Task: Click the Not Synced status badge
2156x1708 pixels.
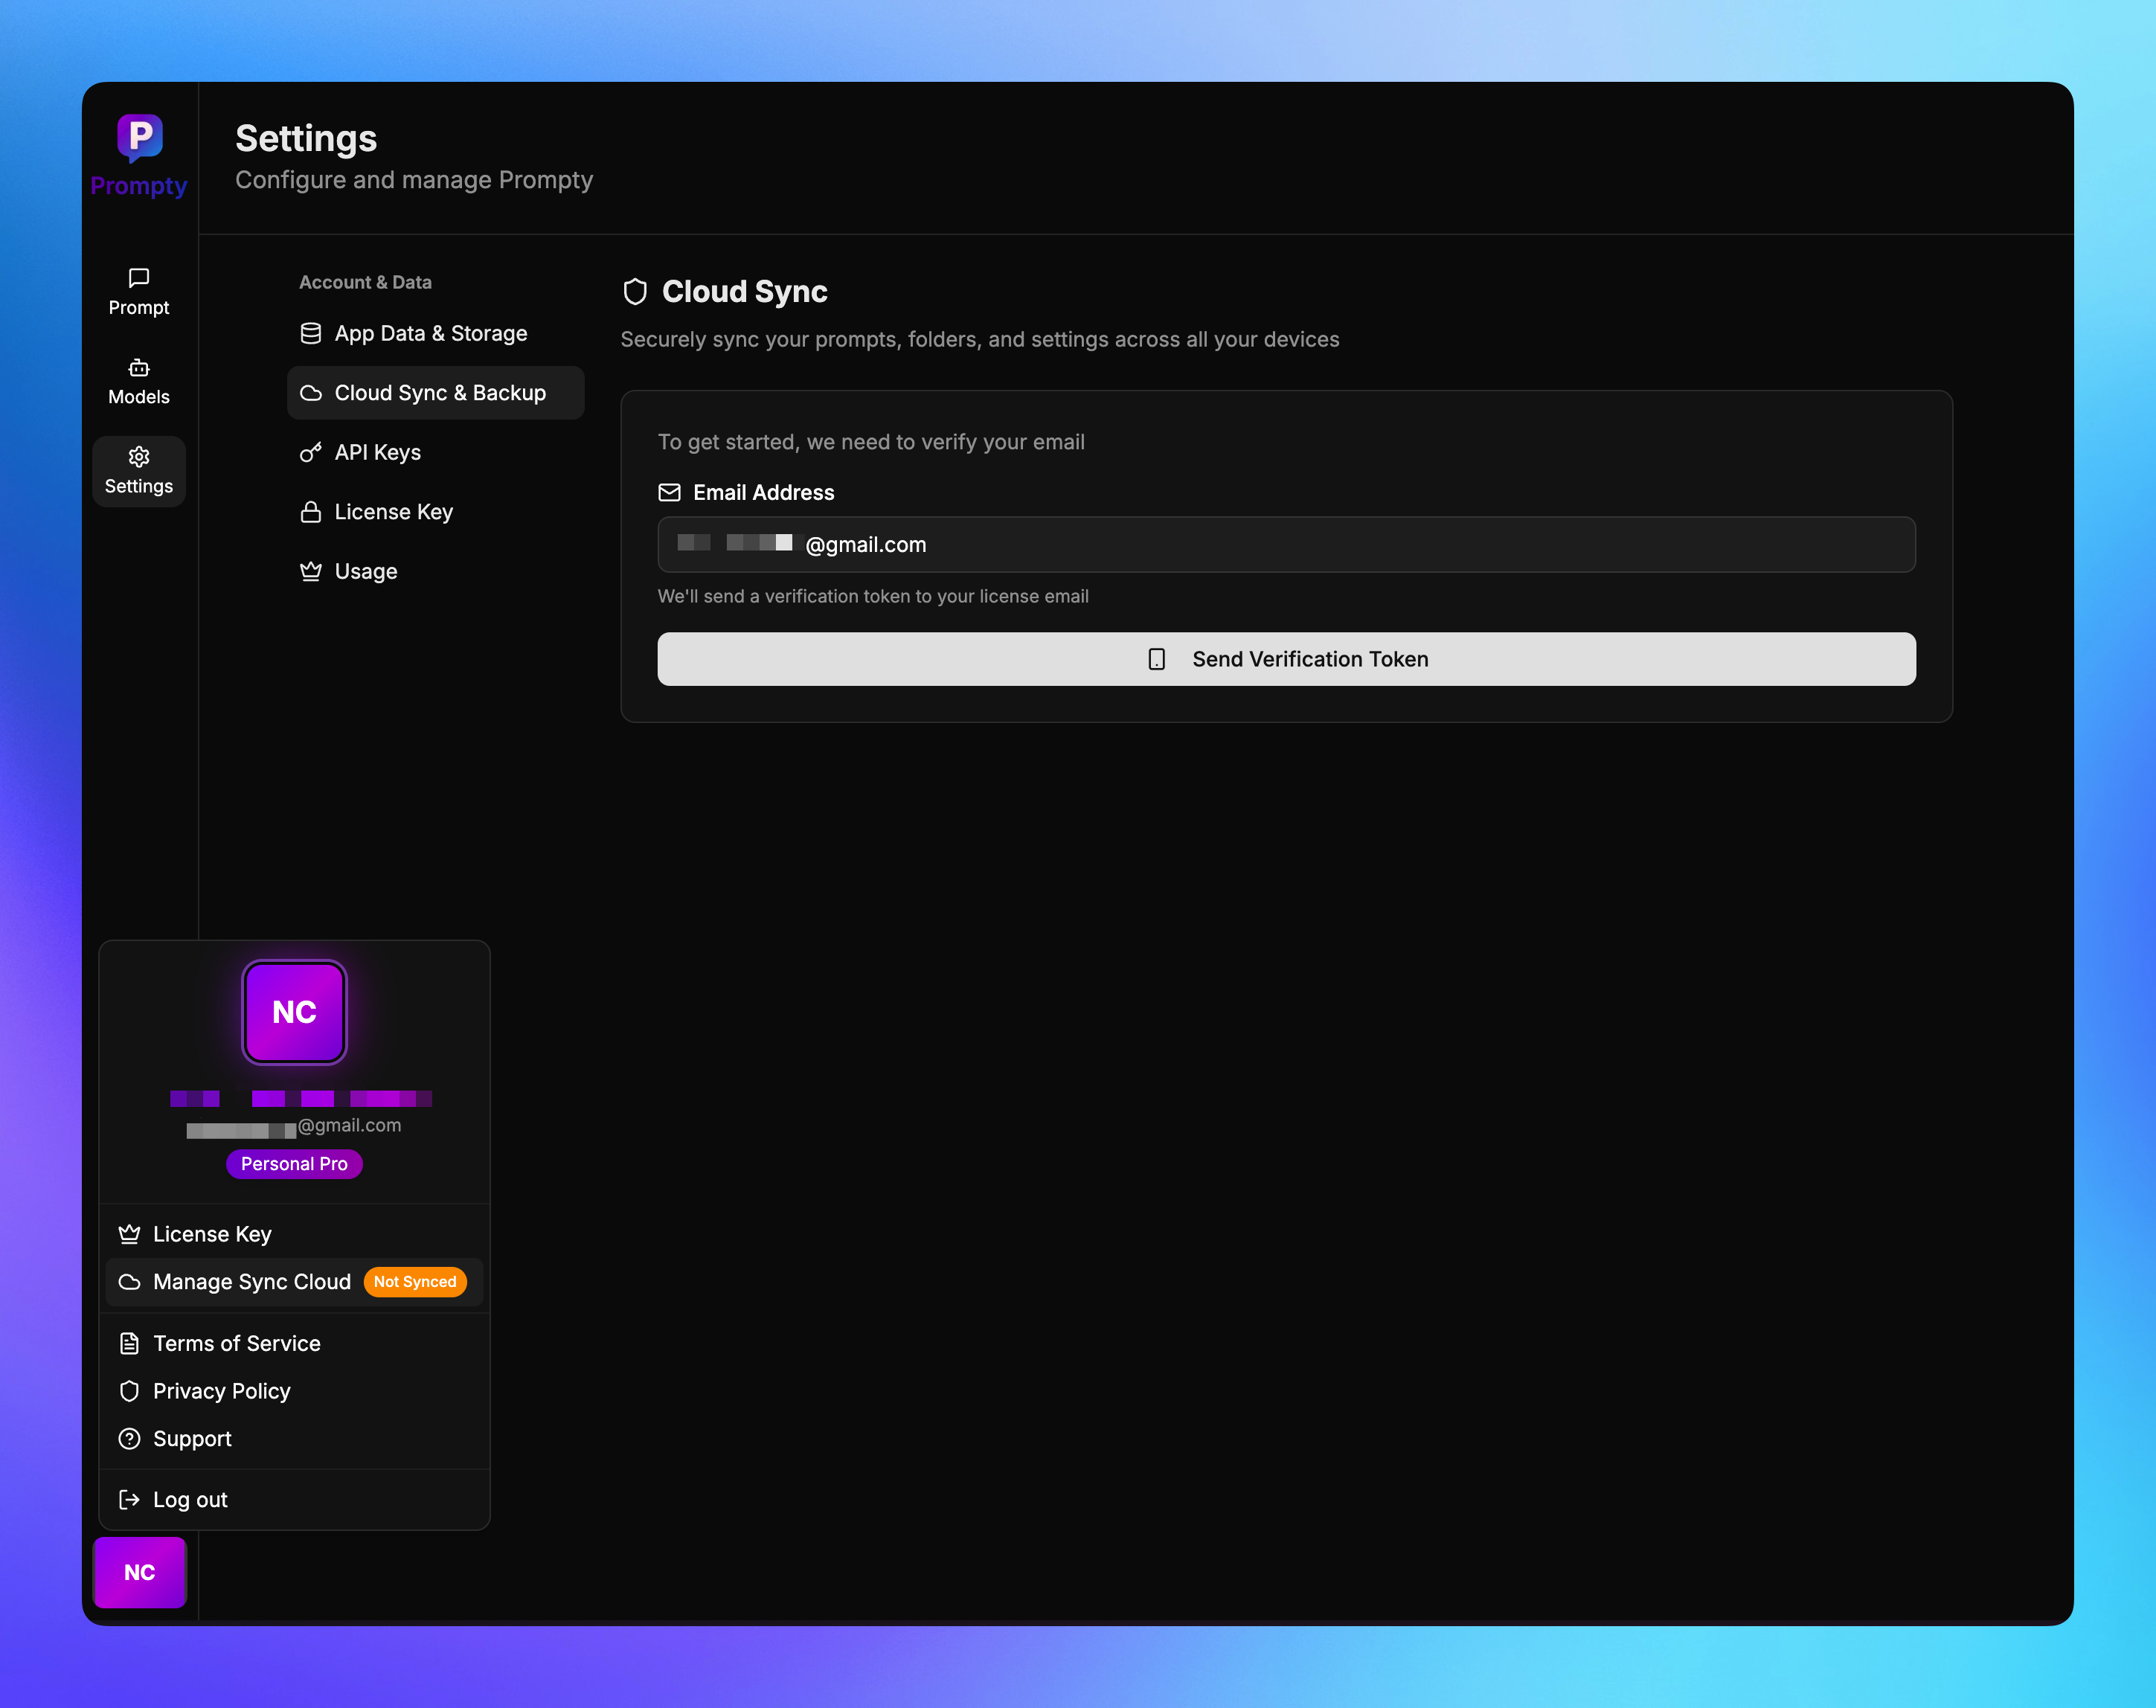Action: 414,1282
